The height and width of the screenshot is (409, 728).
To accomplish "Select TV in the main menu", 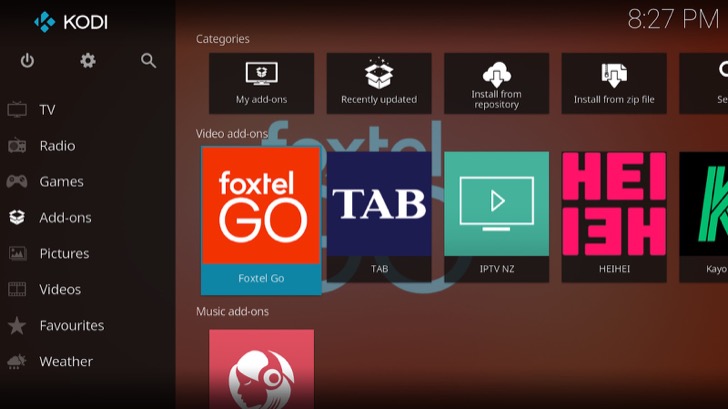I will click(x=47, y=110).
